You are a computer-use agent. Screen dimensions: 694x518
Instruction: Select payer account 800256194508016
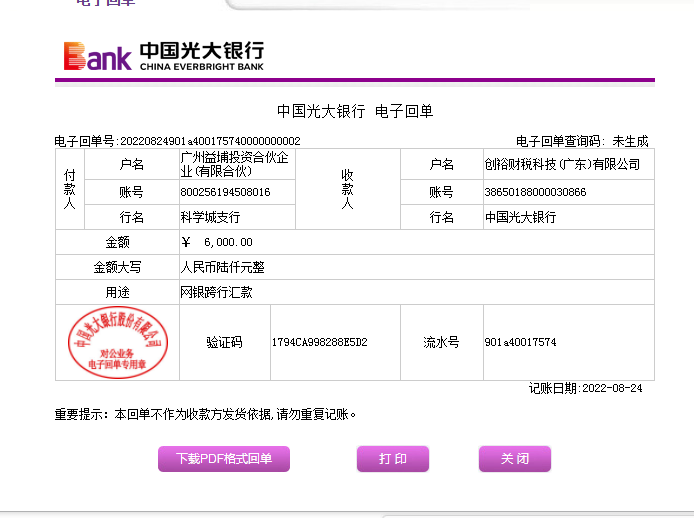pyautogui.click(x=225, y=192)
